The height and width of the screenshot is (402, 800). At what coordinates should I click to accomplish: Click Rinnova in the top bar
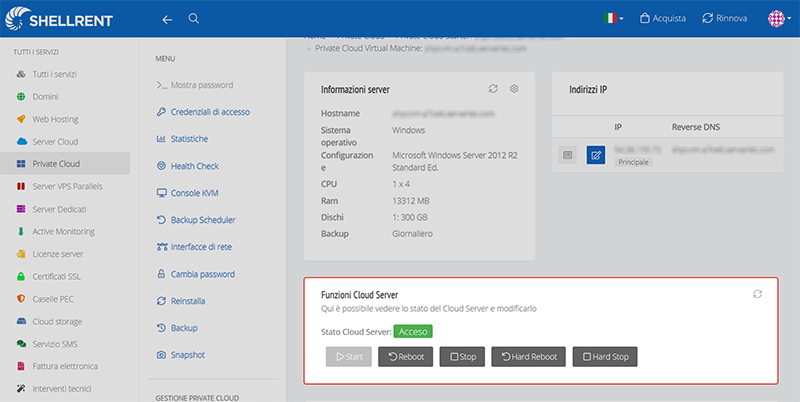(x=724, y=18)
